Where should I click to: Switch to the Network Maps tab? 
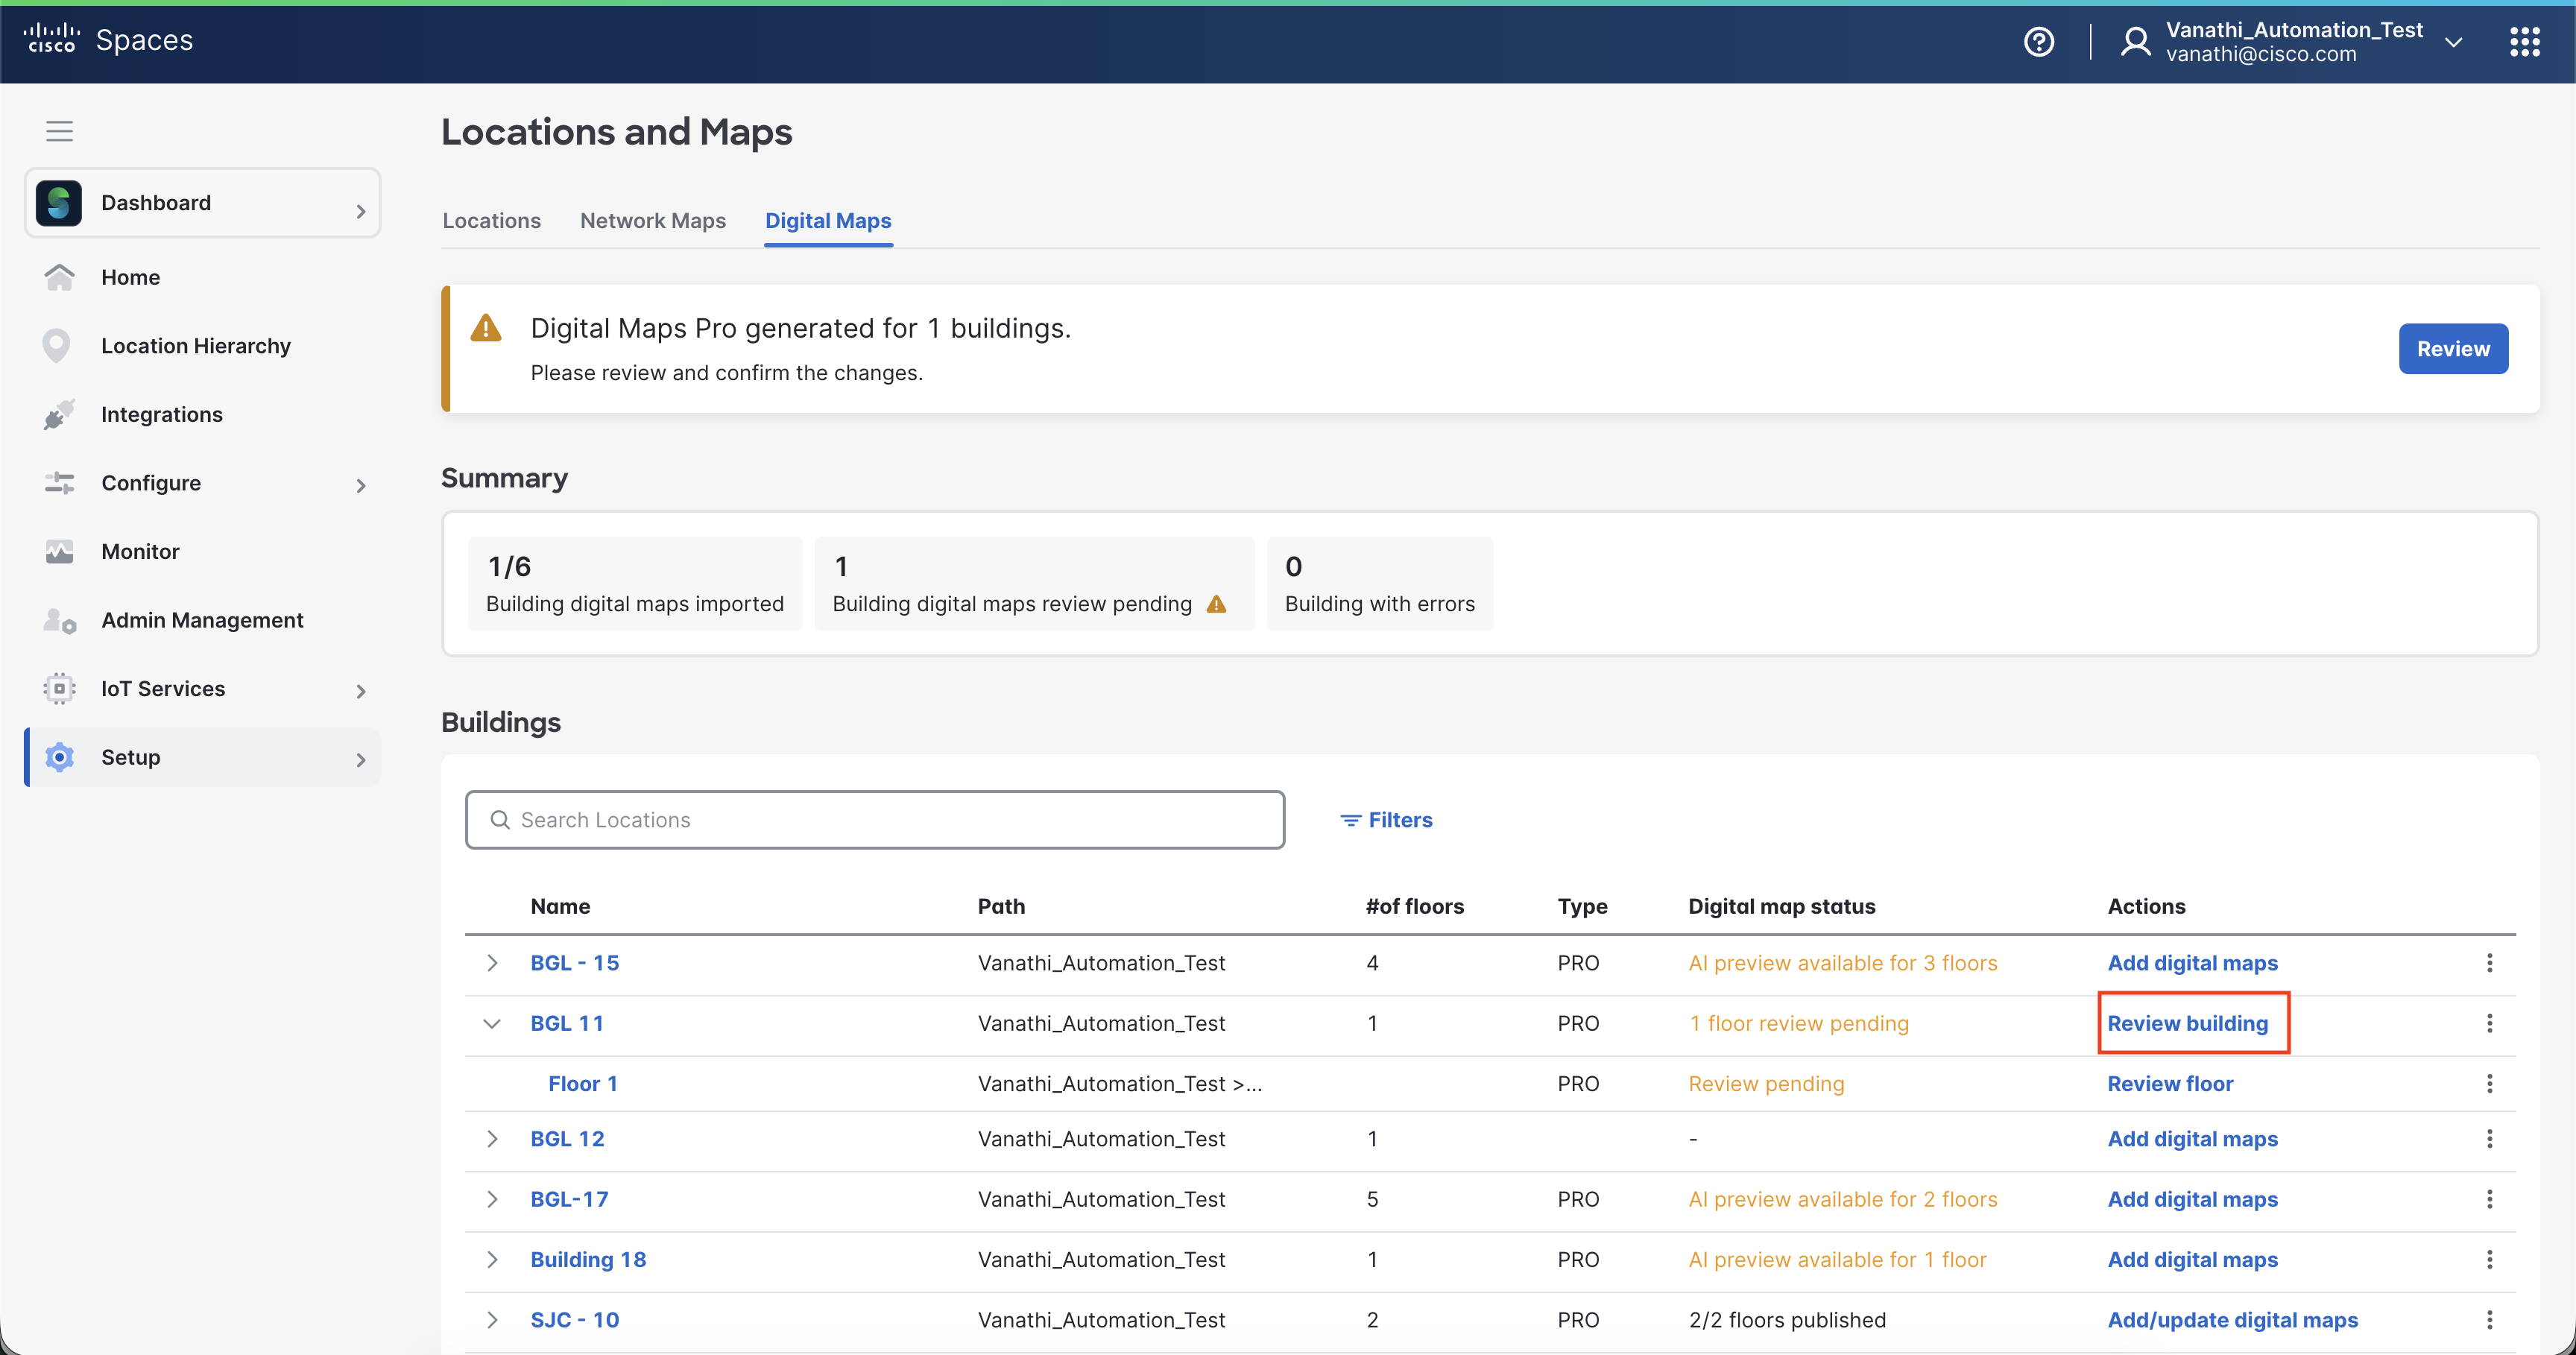(x=652, y=220)
